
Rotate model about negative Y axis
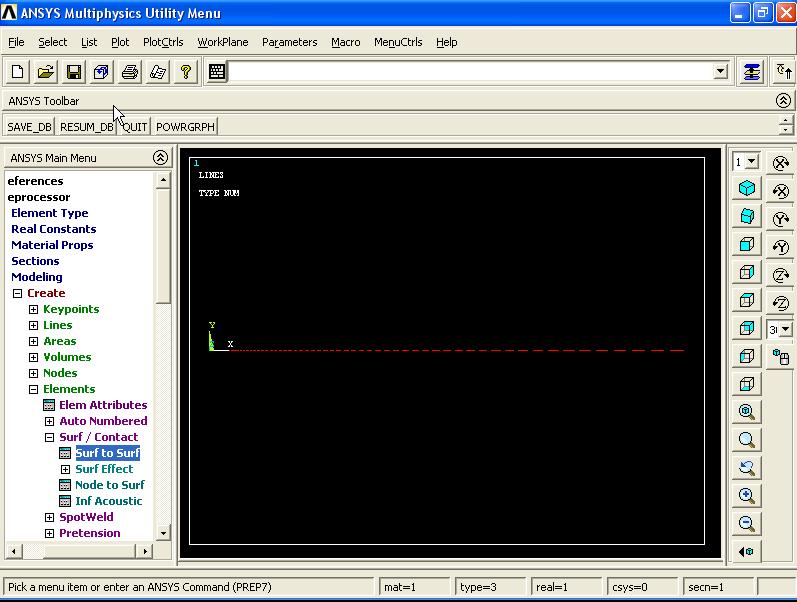pos(780,247)
